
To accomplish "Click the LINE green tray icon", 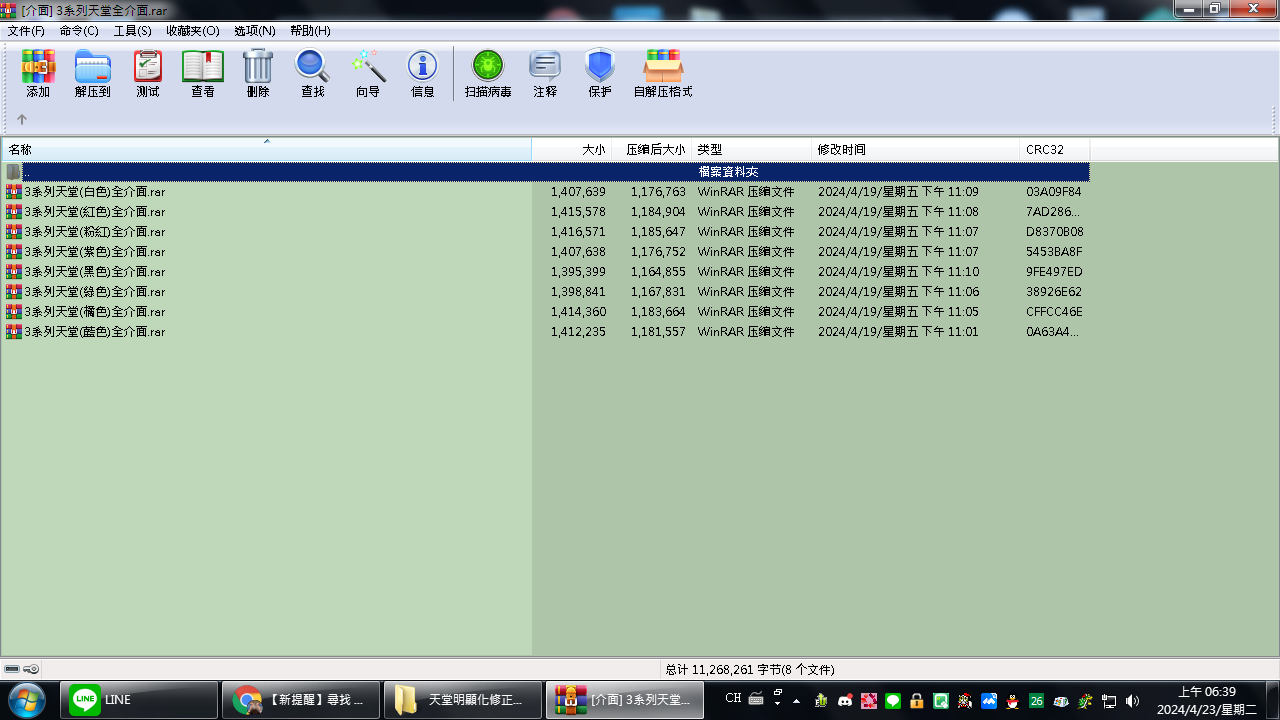I will [893, 701].
